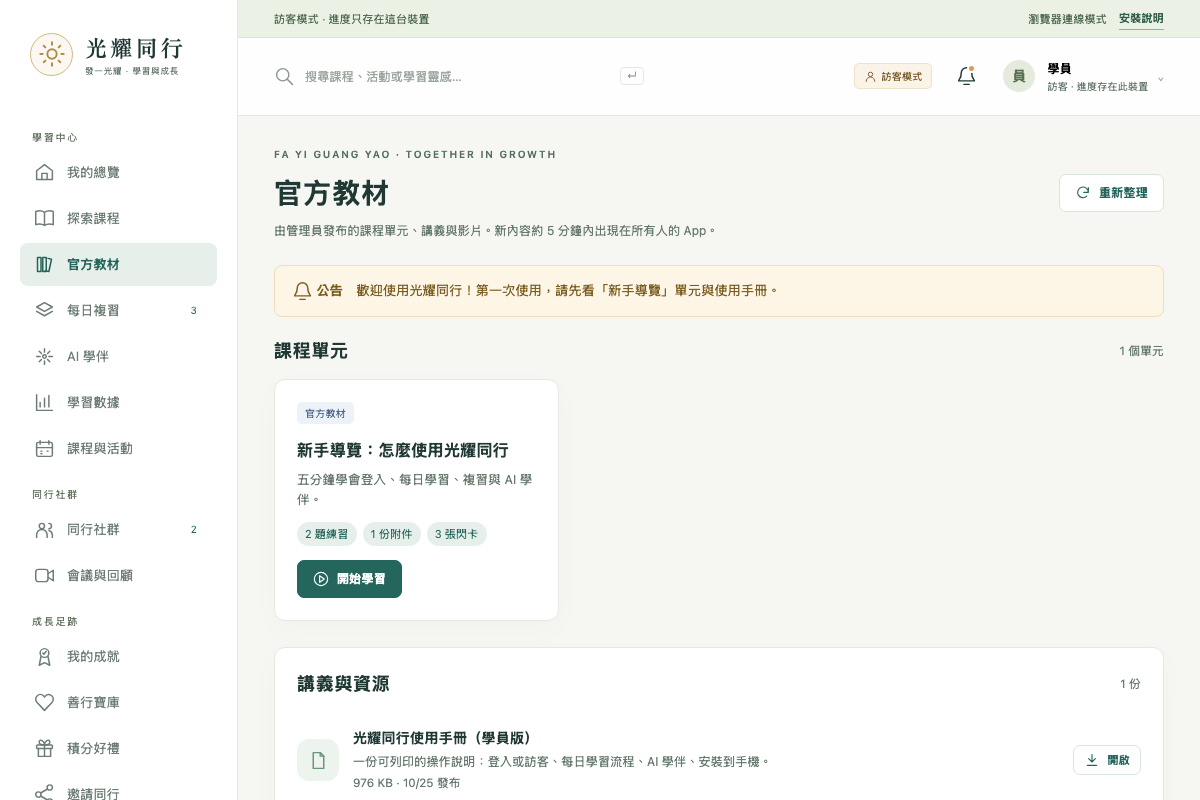Click 開始學習 button on course card
The height and width of the screenshot is (800, 1200).
(x=349, y=579)
